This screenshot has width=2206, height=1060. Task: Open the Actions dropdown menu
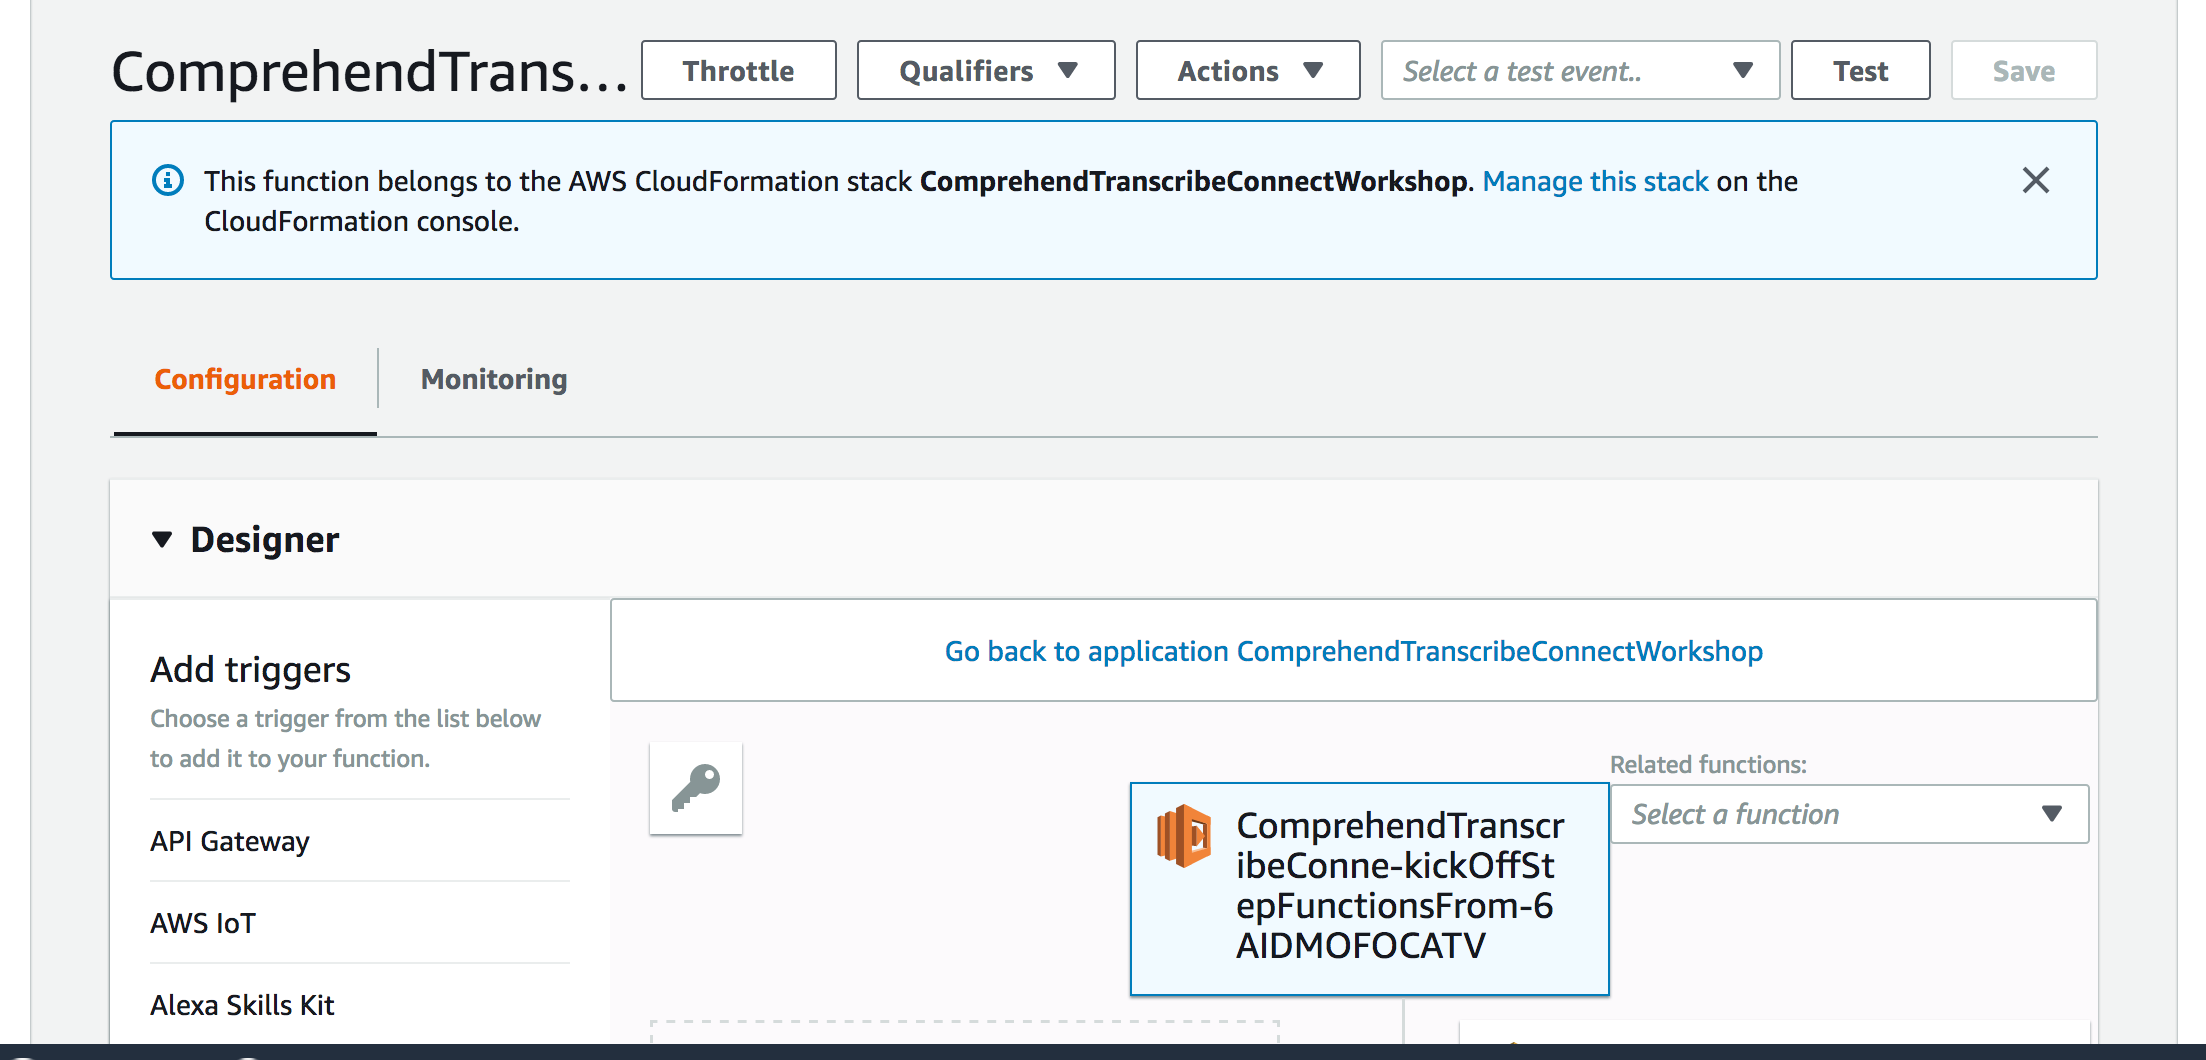pos(1248,70)
